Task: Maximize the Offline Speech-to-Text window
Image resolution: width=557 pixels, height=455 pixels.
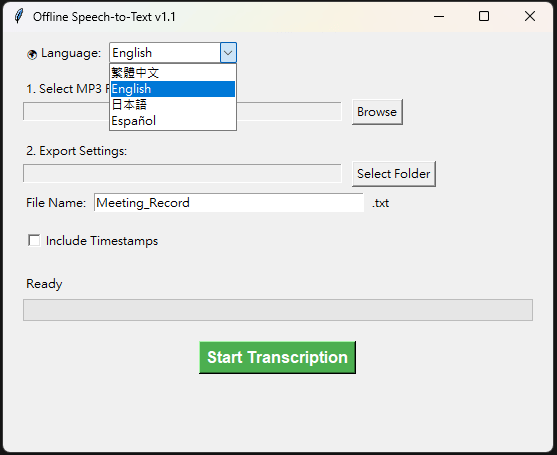Action: [x=484, y=16]
